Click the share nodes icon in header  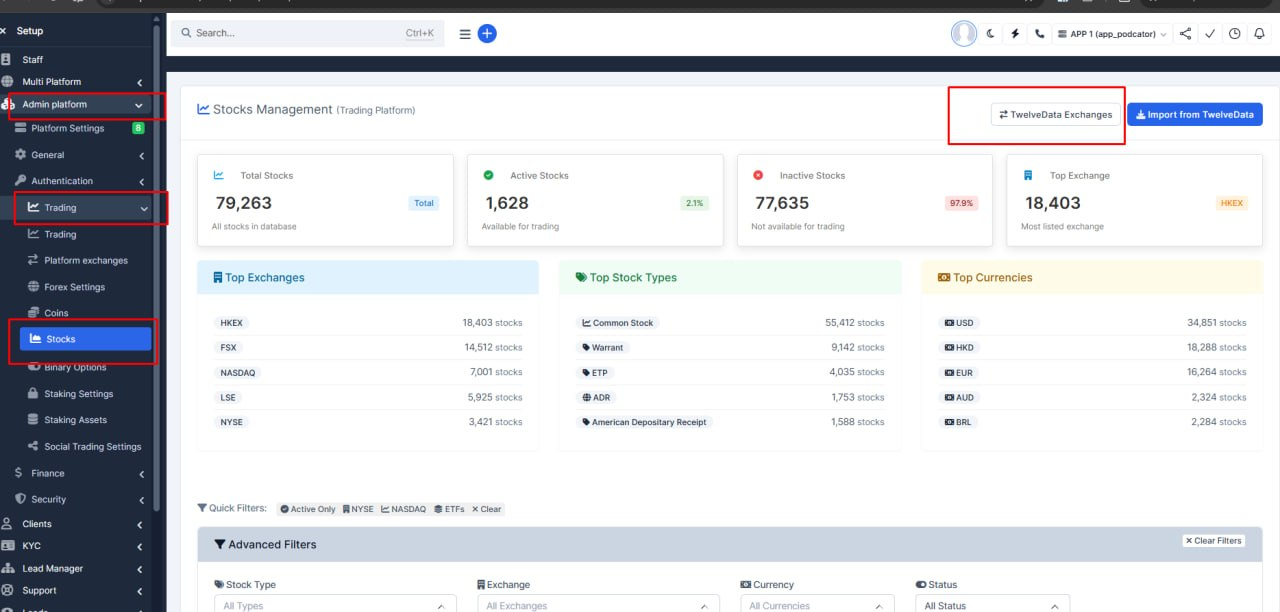(x=1186, y=33)
